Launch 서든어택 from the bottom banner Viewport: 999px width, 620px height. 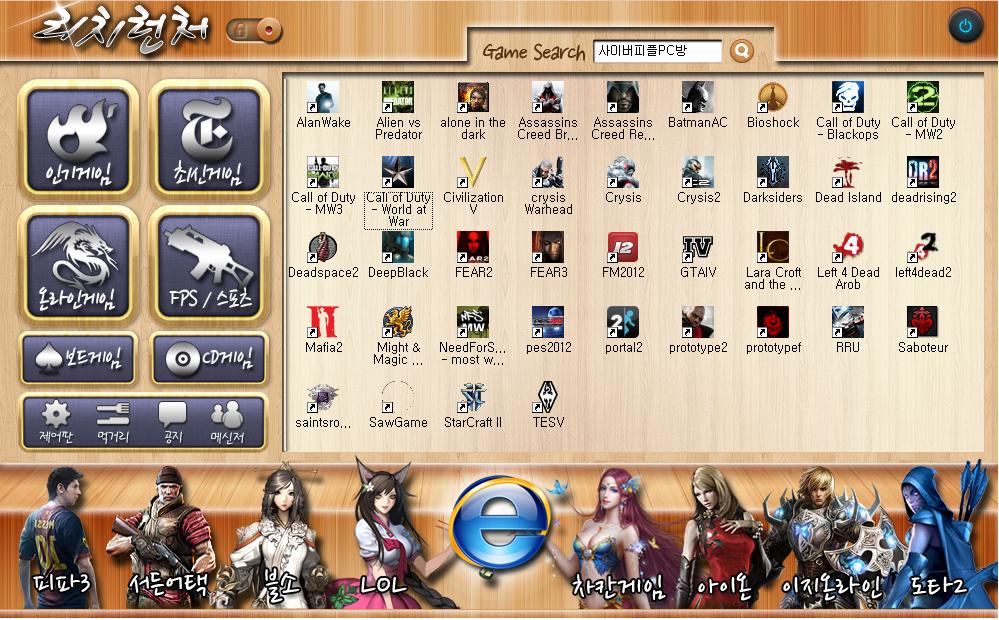[167, 538]
